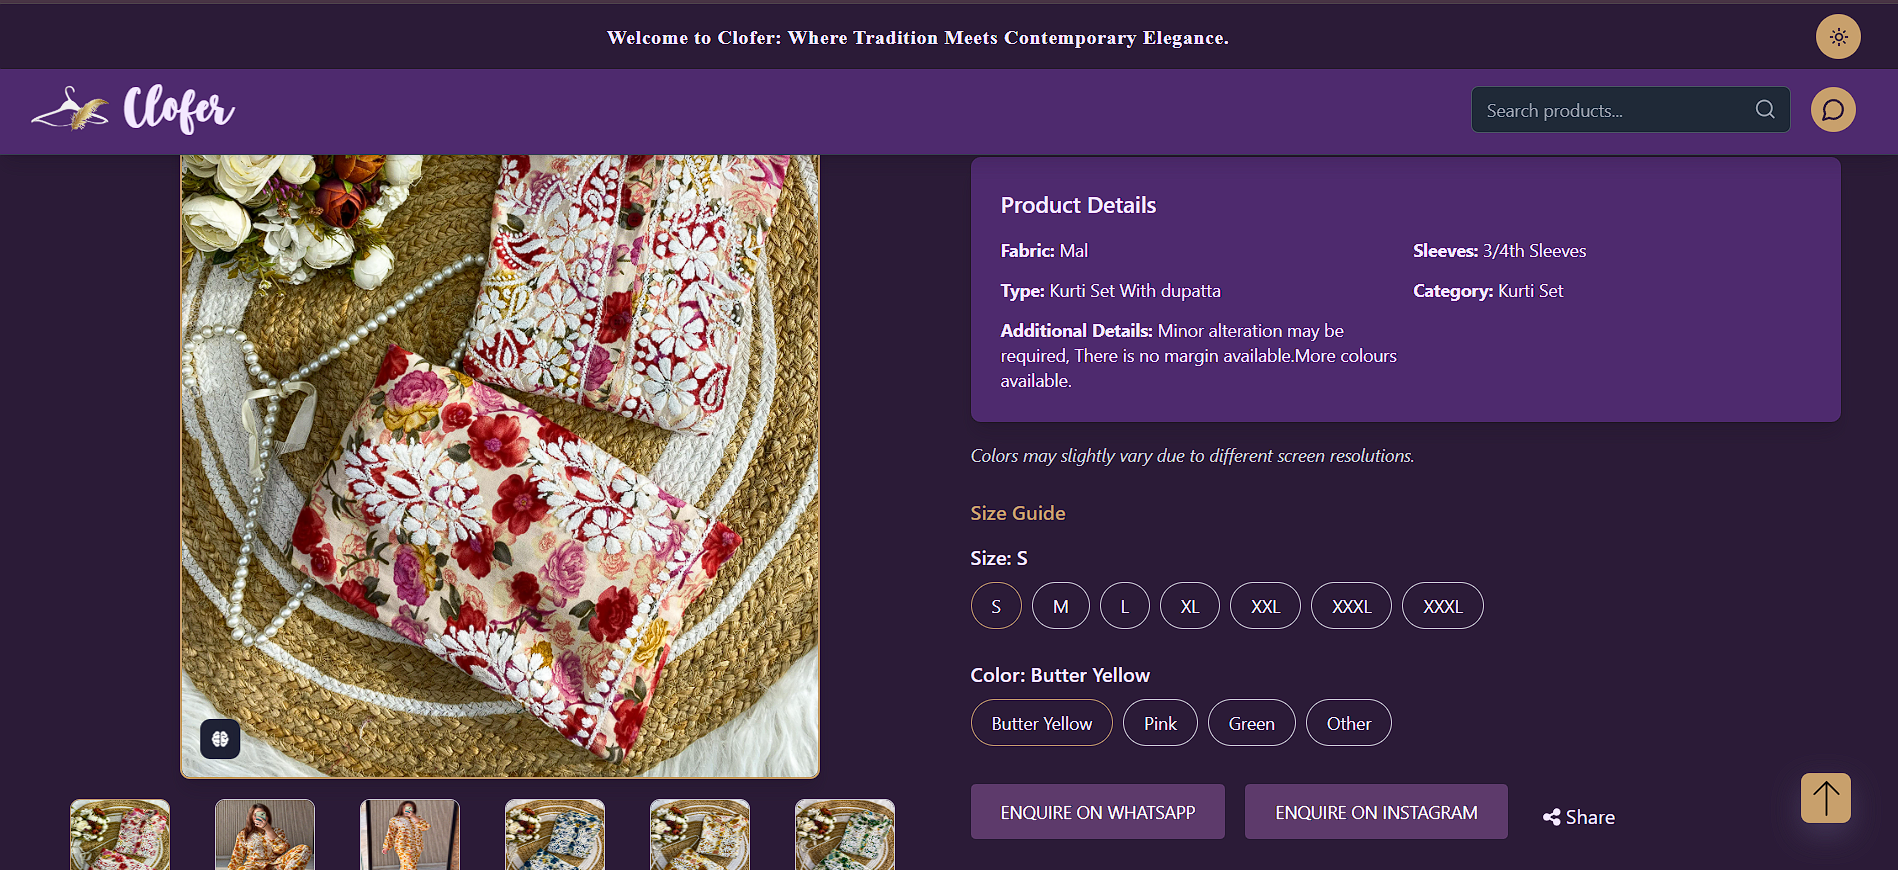
Task: View the second product thumbnail with model
Action: [265, 835]
